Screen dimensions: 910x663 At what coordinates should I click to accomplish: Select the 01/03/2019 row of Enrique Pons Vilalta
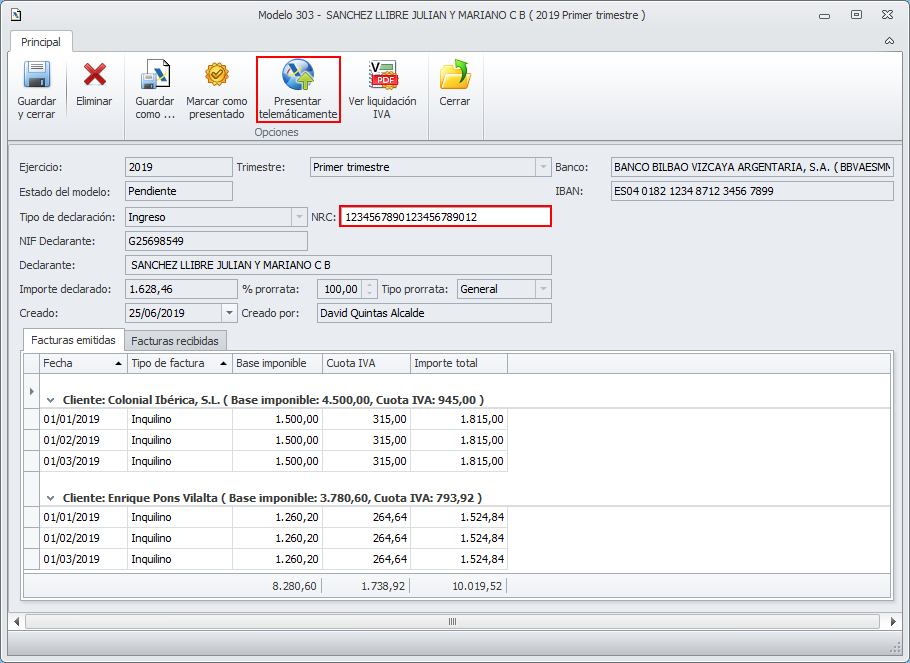273,559
